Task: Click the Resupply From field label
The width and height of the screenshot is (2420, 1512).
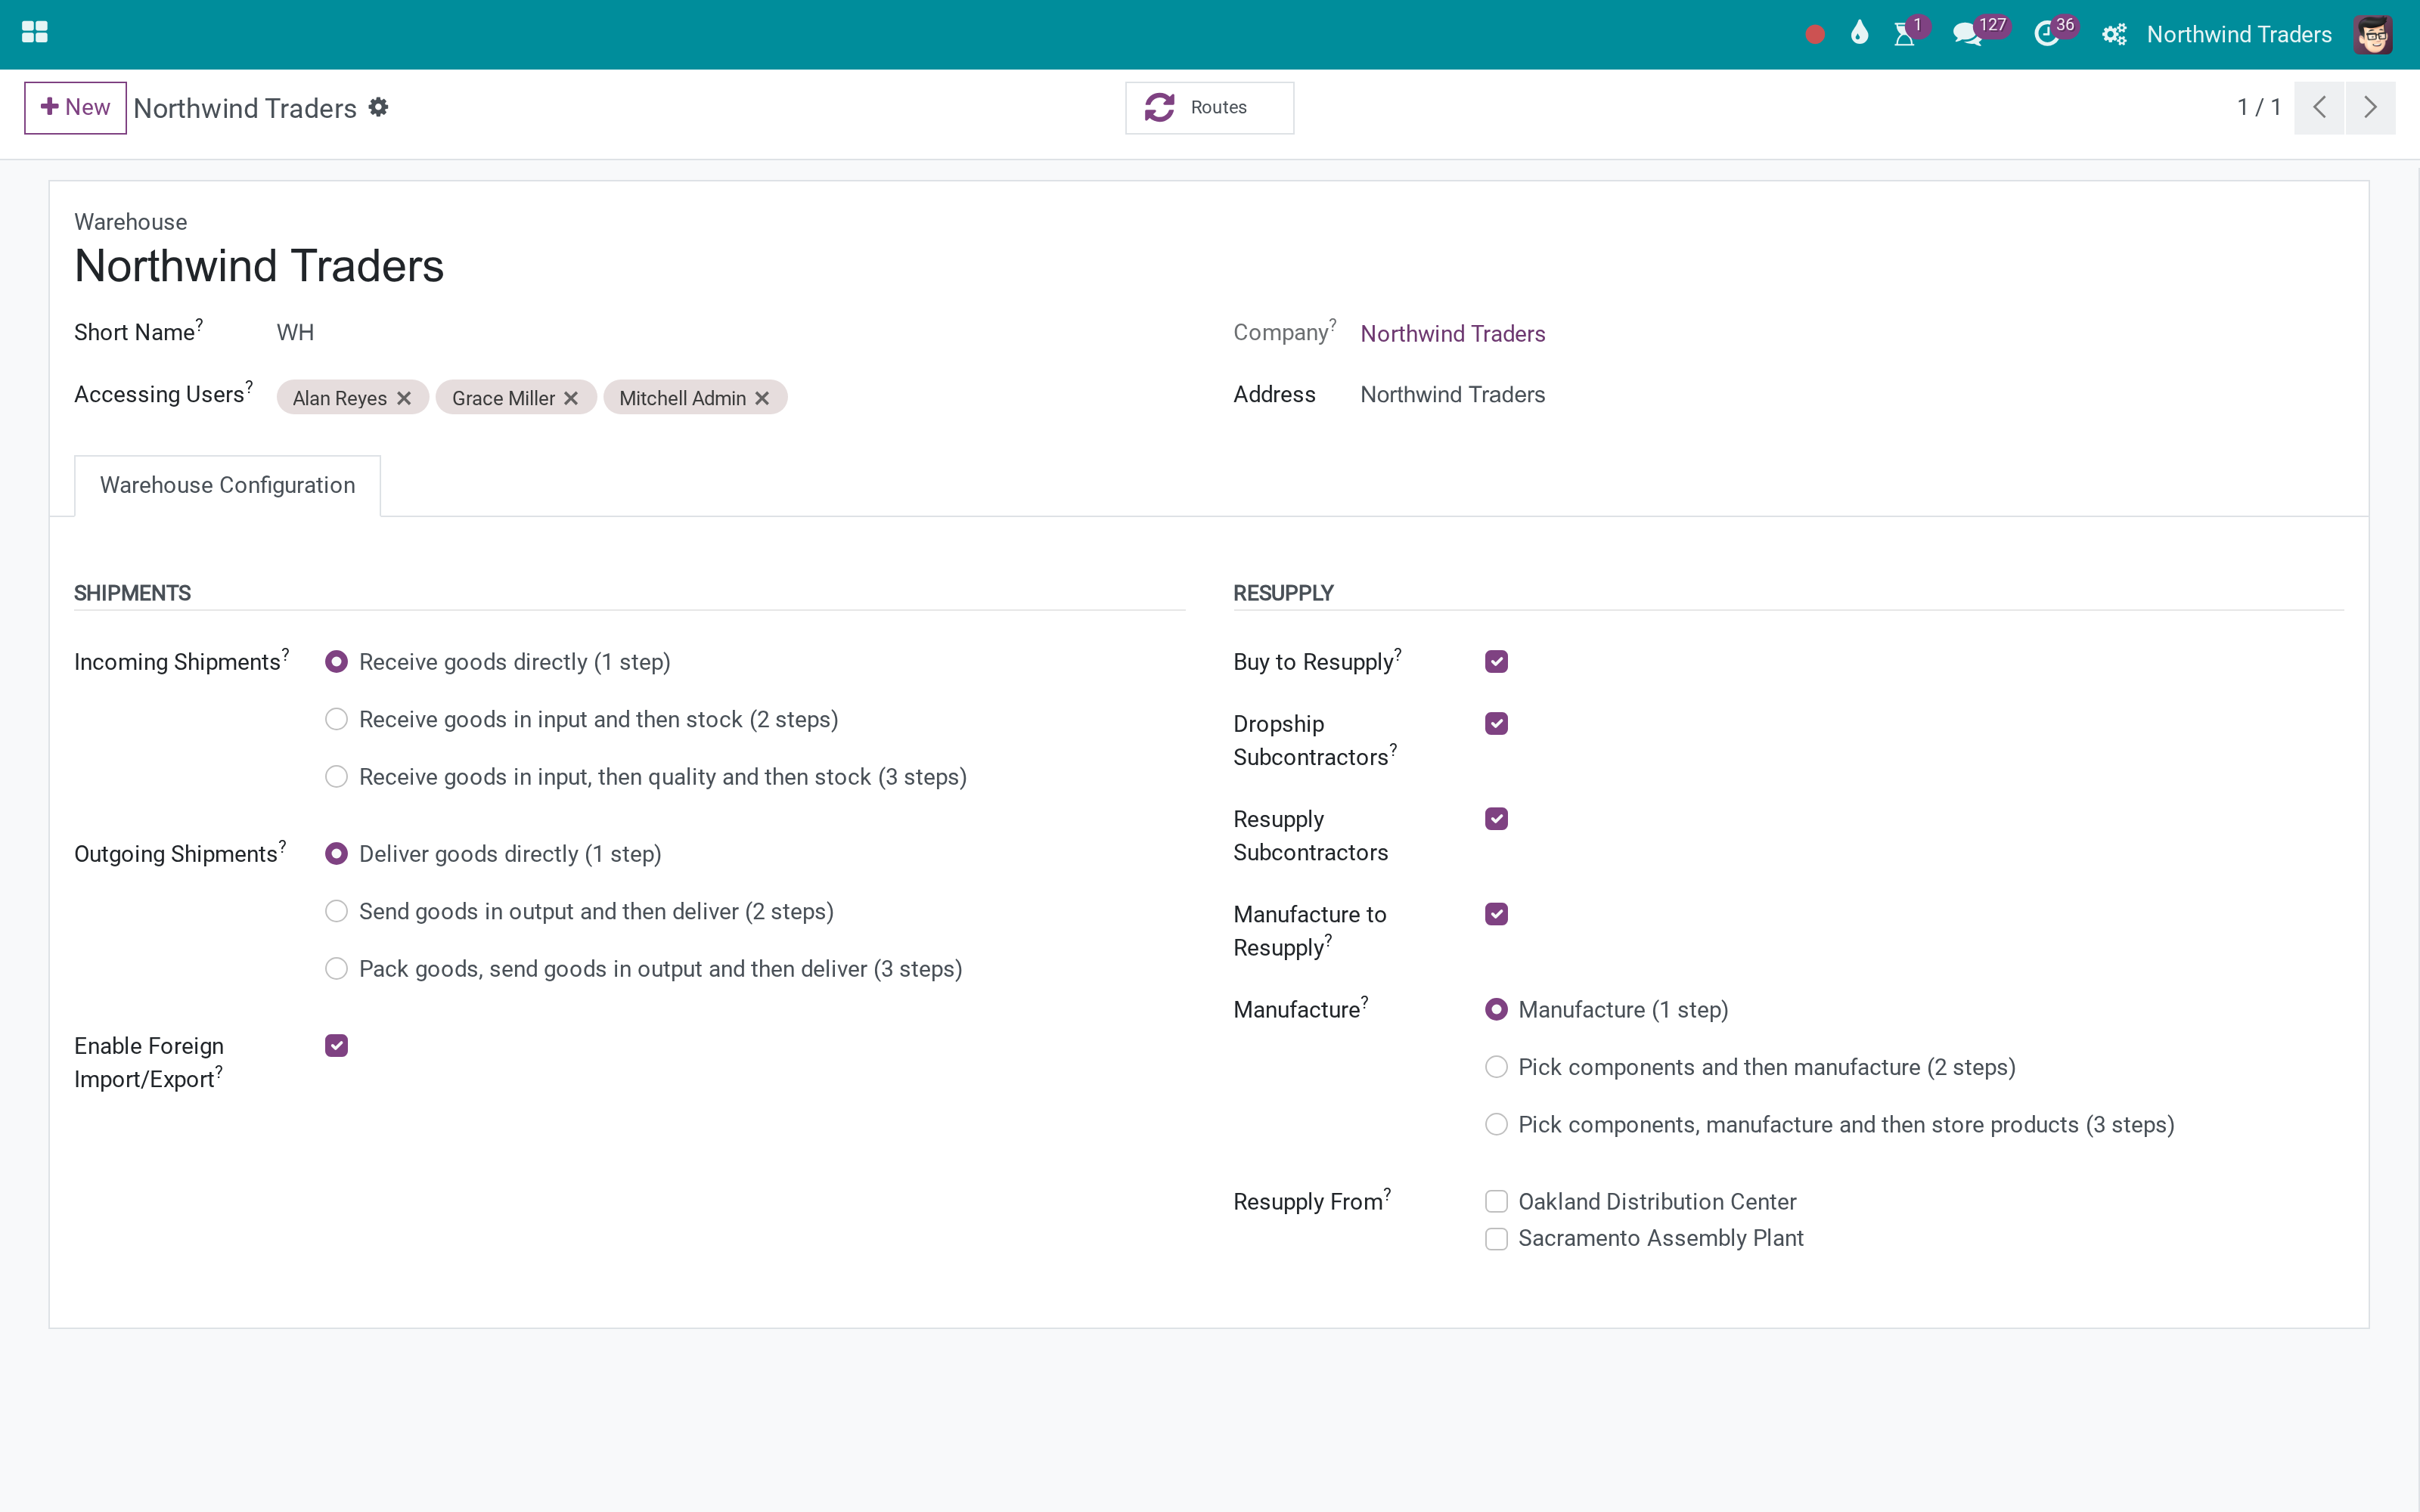Action: (x=1308, y=1202)
